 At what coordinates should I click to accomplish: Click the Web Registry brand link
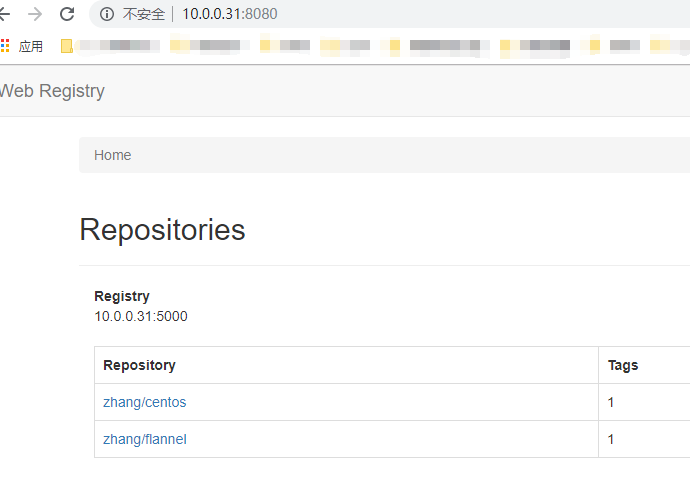(52, 91)
